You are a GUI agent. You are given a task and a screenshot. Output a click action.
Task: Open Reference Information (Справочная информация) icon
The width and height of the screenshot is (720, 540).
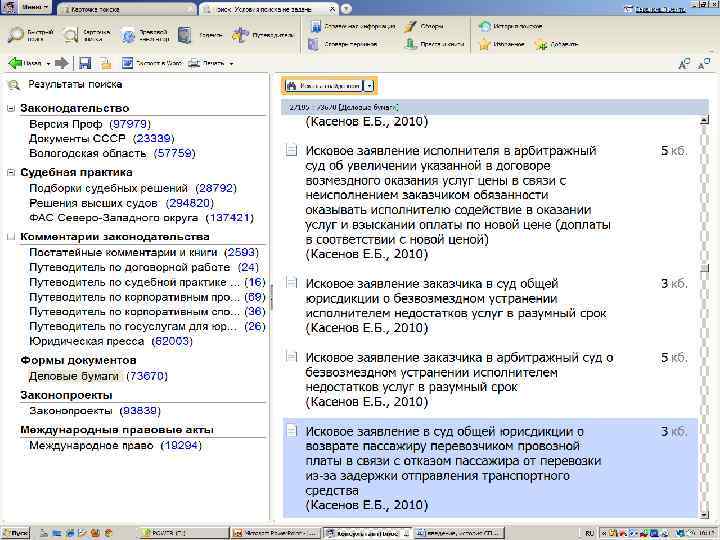(315, 26)
